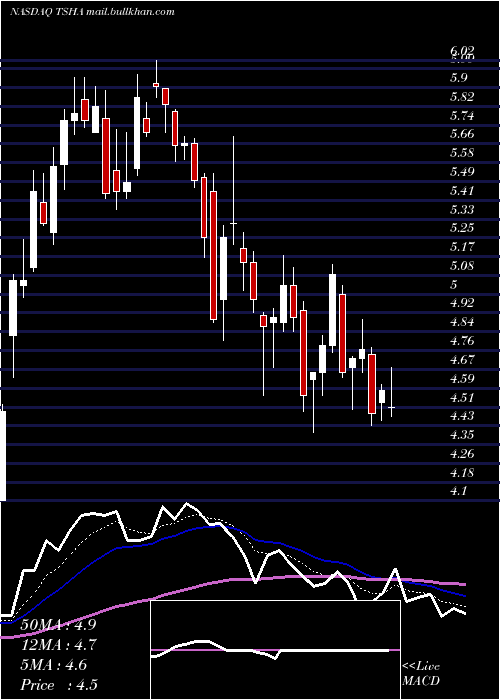Click the 4.51 price axis label
This screenshot has height=700, width=500.
[x=462, y=397]
